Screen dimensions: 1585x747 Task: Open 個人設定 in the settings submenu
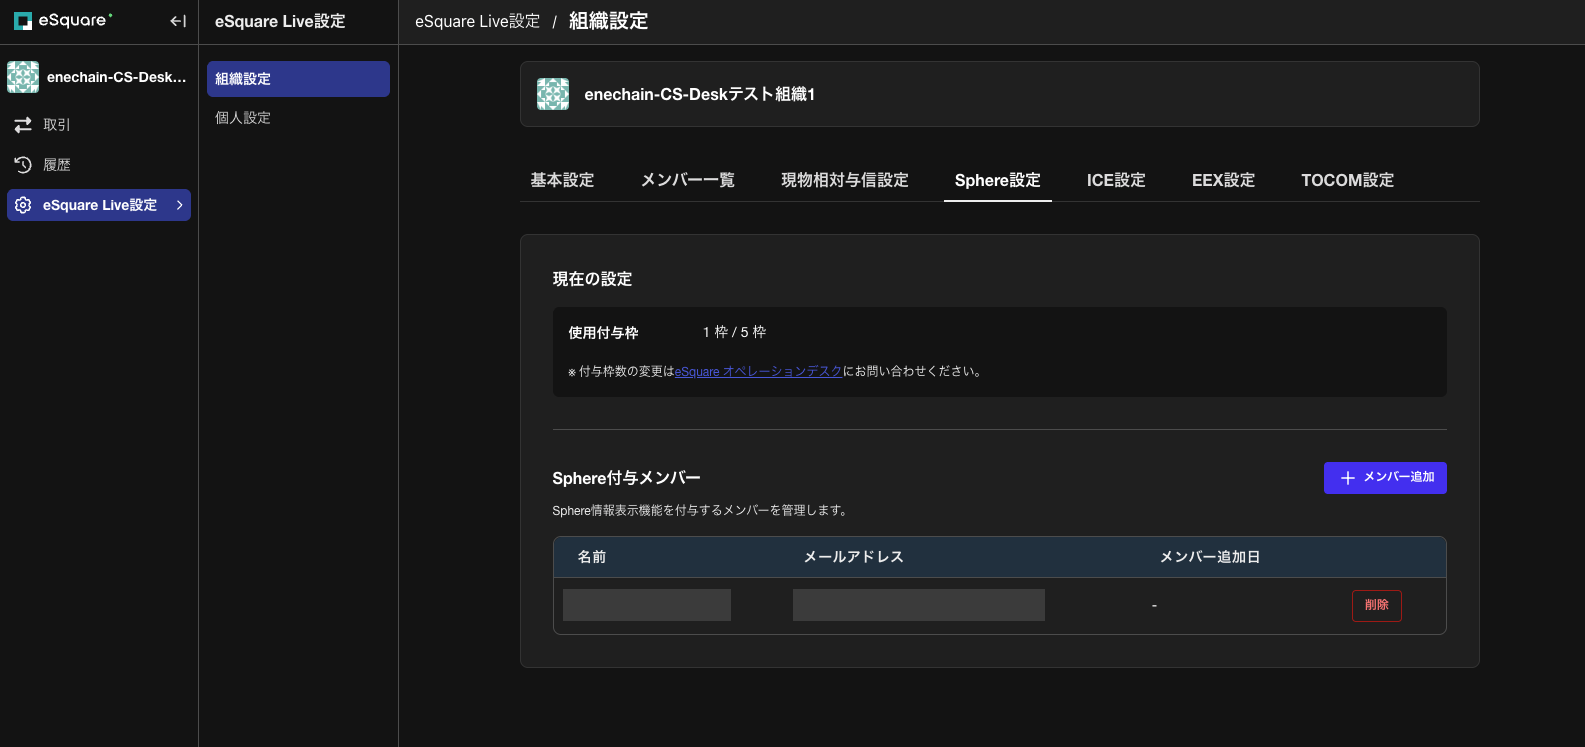(298, 118)
